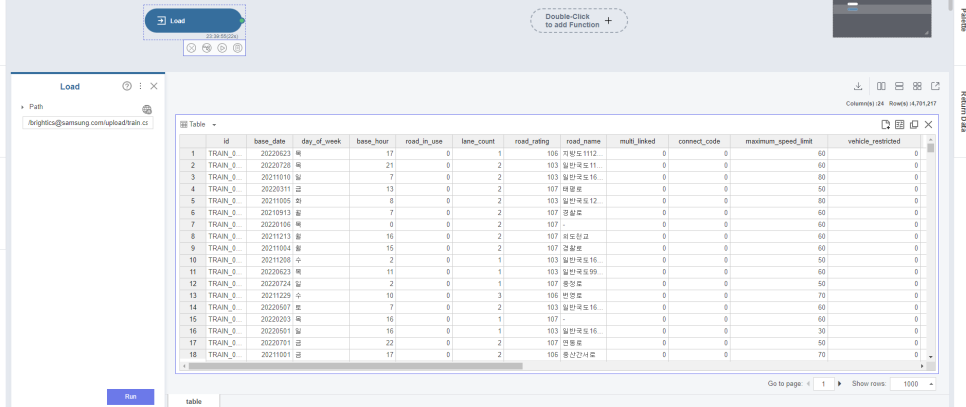The image size is (966, 407).
Task: Select the base_date cell 20210913
Action: 269,212
